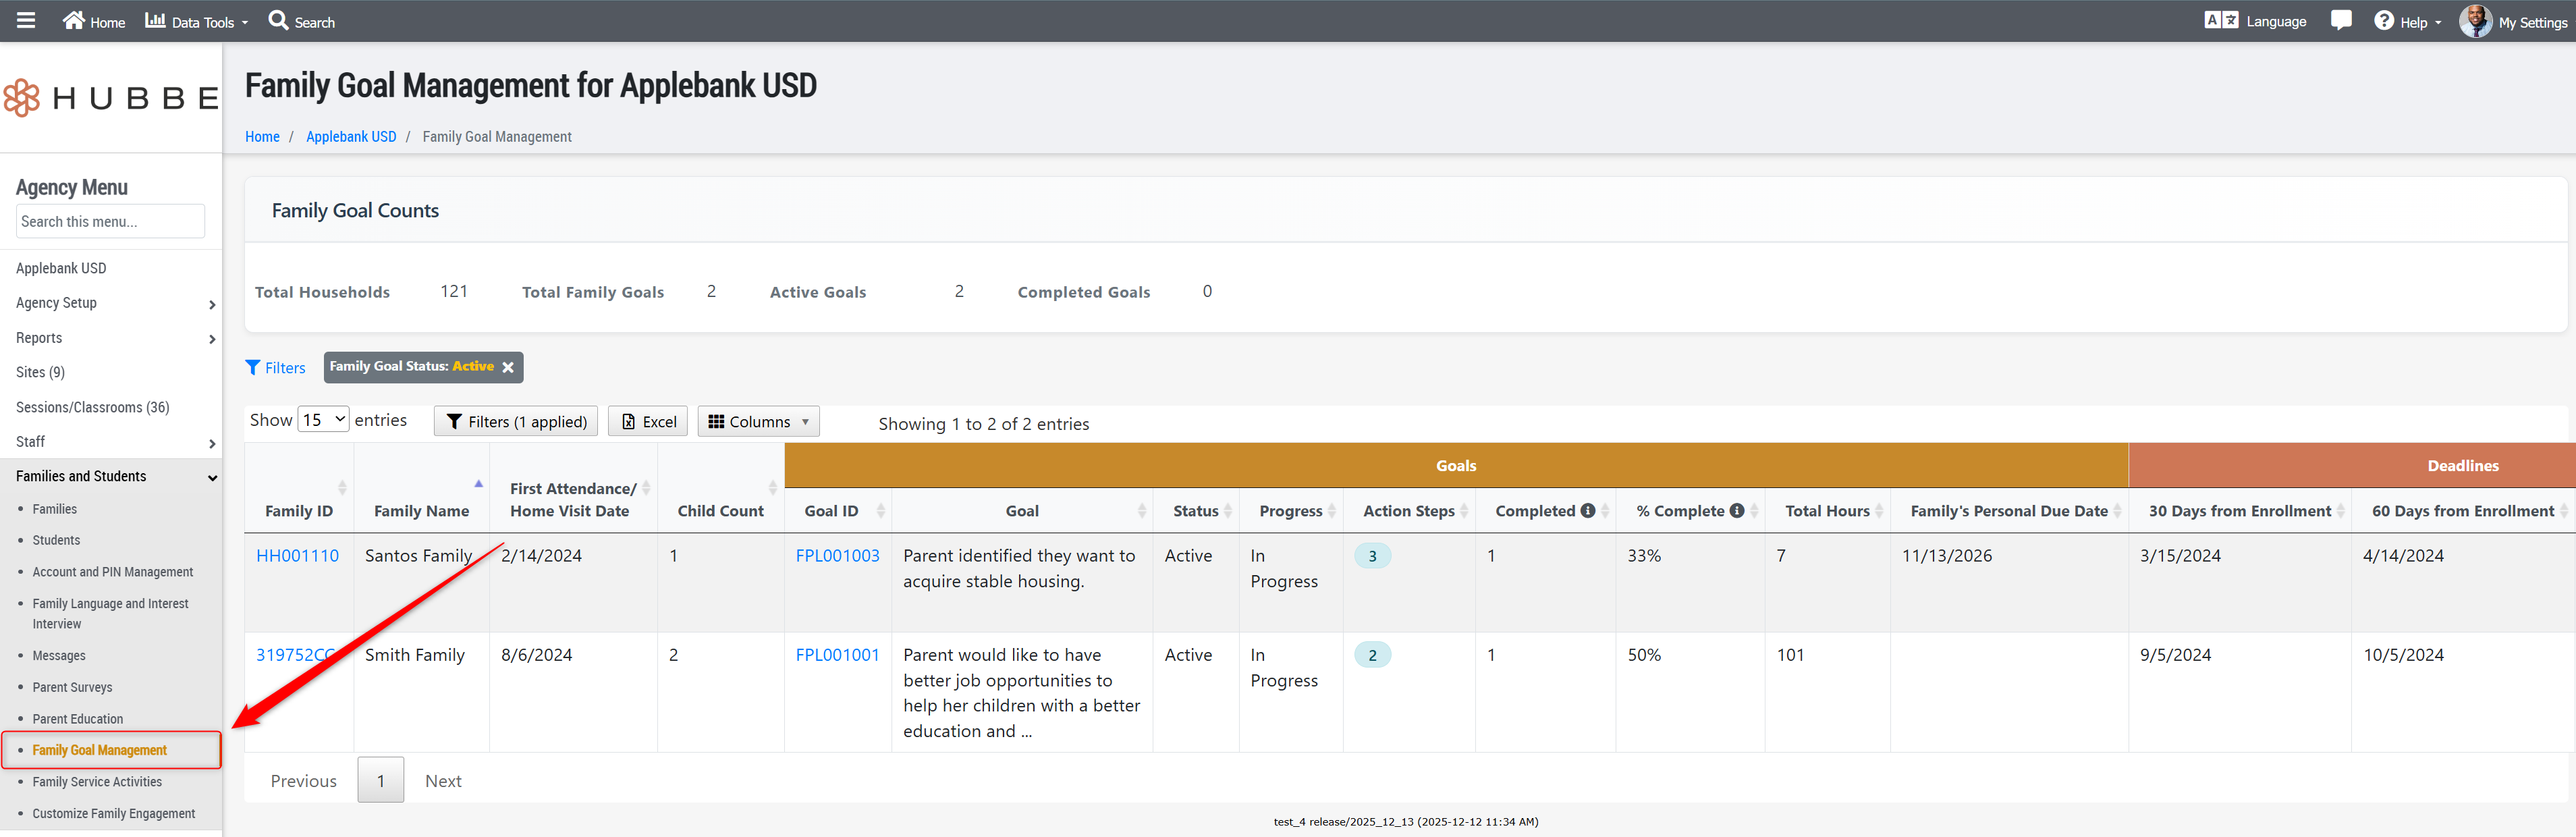Click the Language translate icon
The height and width of the screenshot is (837, 2576).
point(2221,21)
